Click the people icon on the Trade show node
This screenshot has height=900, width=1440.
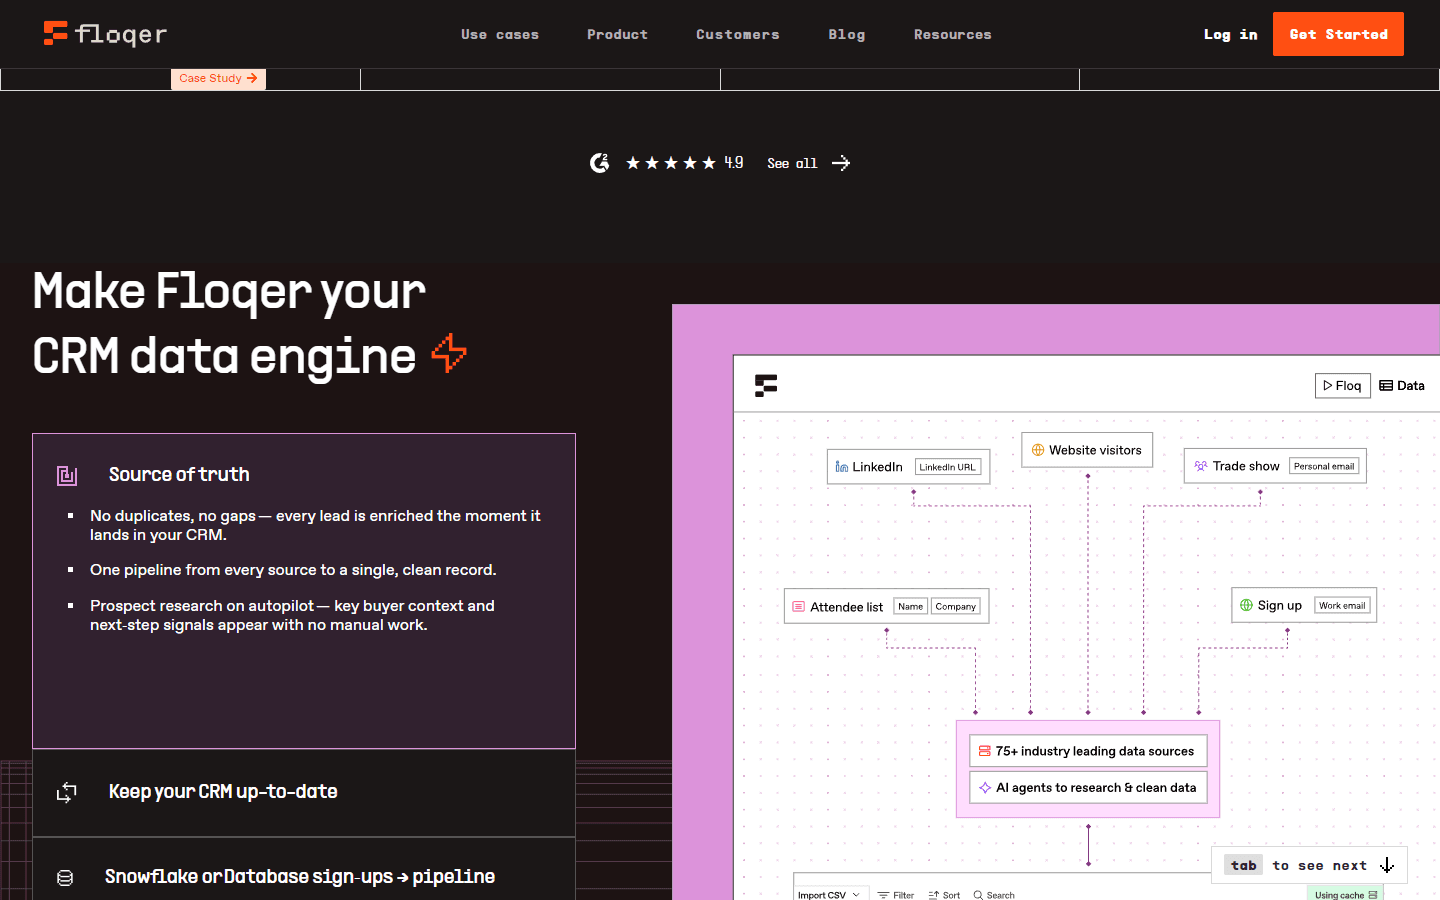click(1200, 465)
